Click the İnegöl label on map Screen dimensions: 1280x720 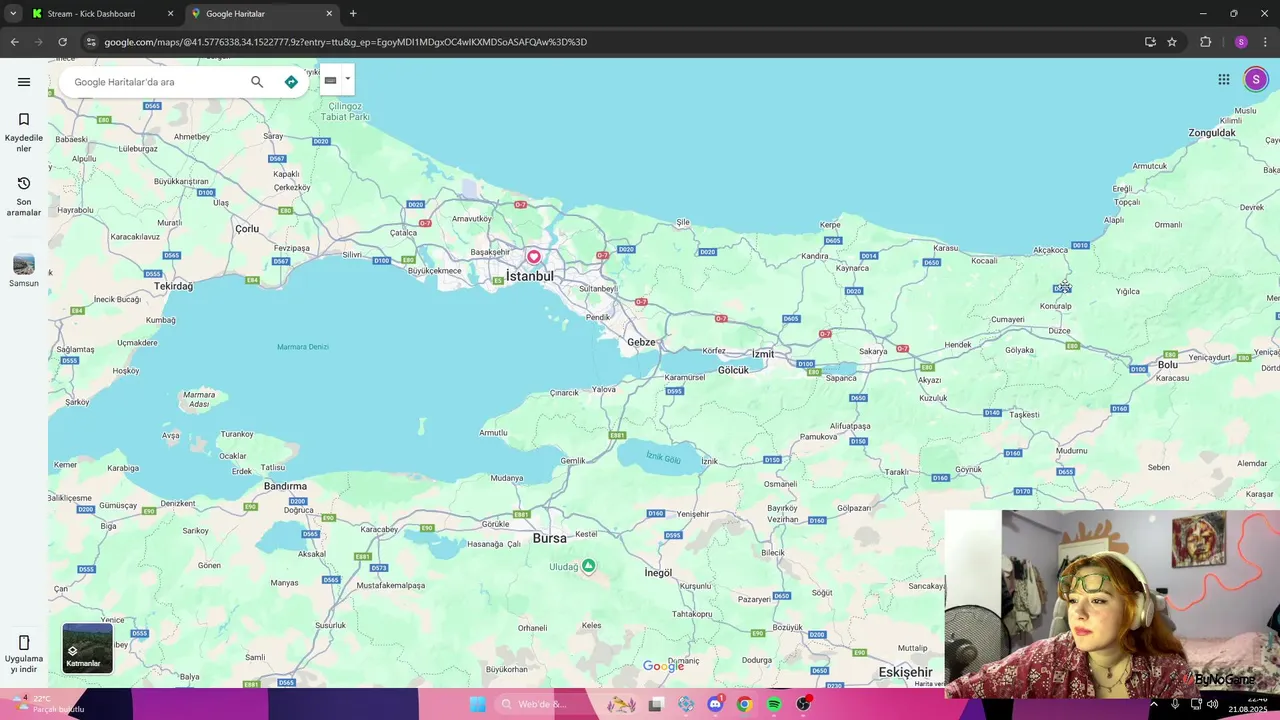click(x=658, y=573)
